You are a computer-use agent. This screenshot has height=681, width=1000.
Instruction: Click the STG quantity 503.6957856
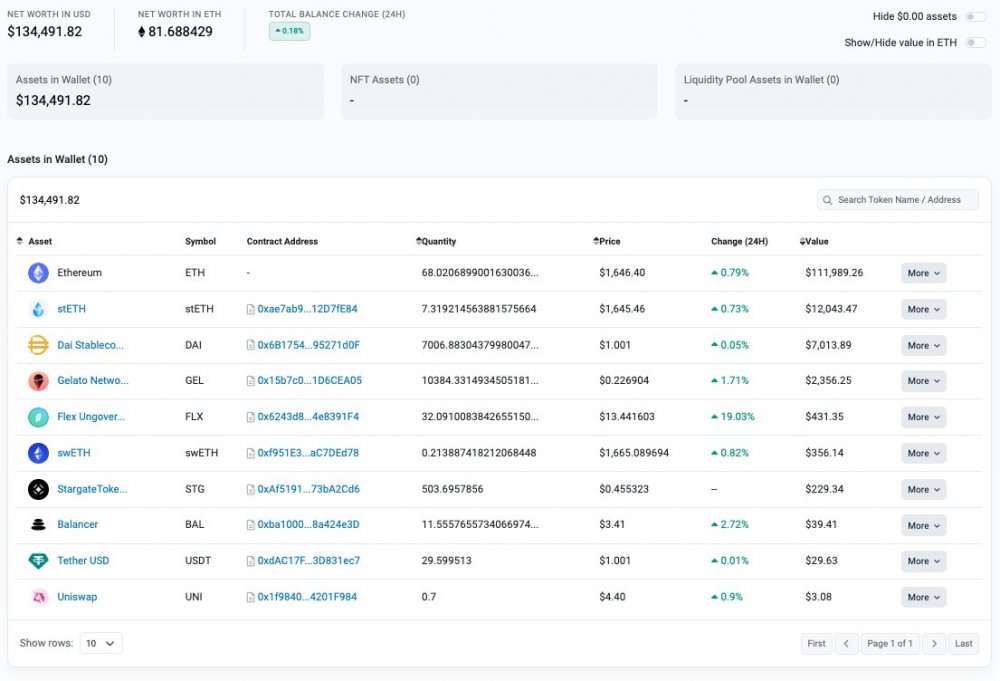(x=452, y=489)
